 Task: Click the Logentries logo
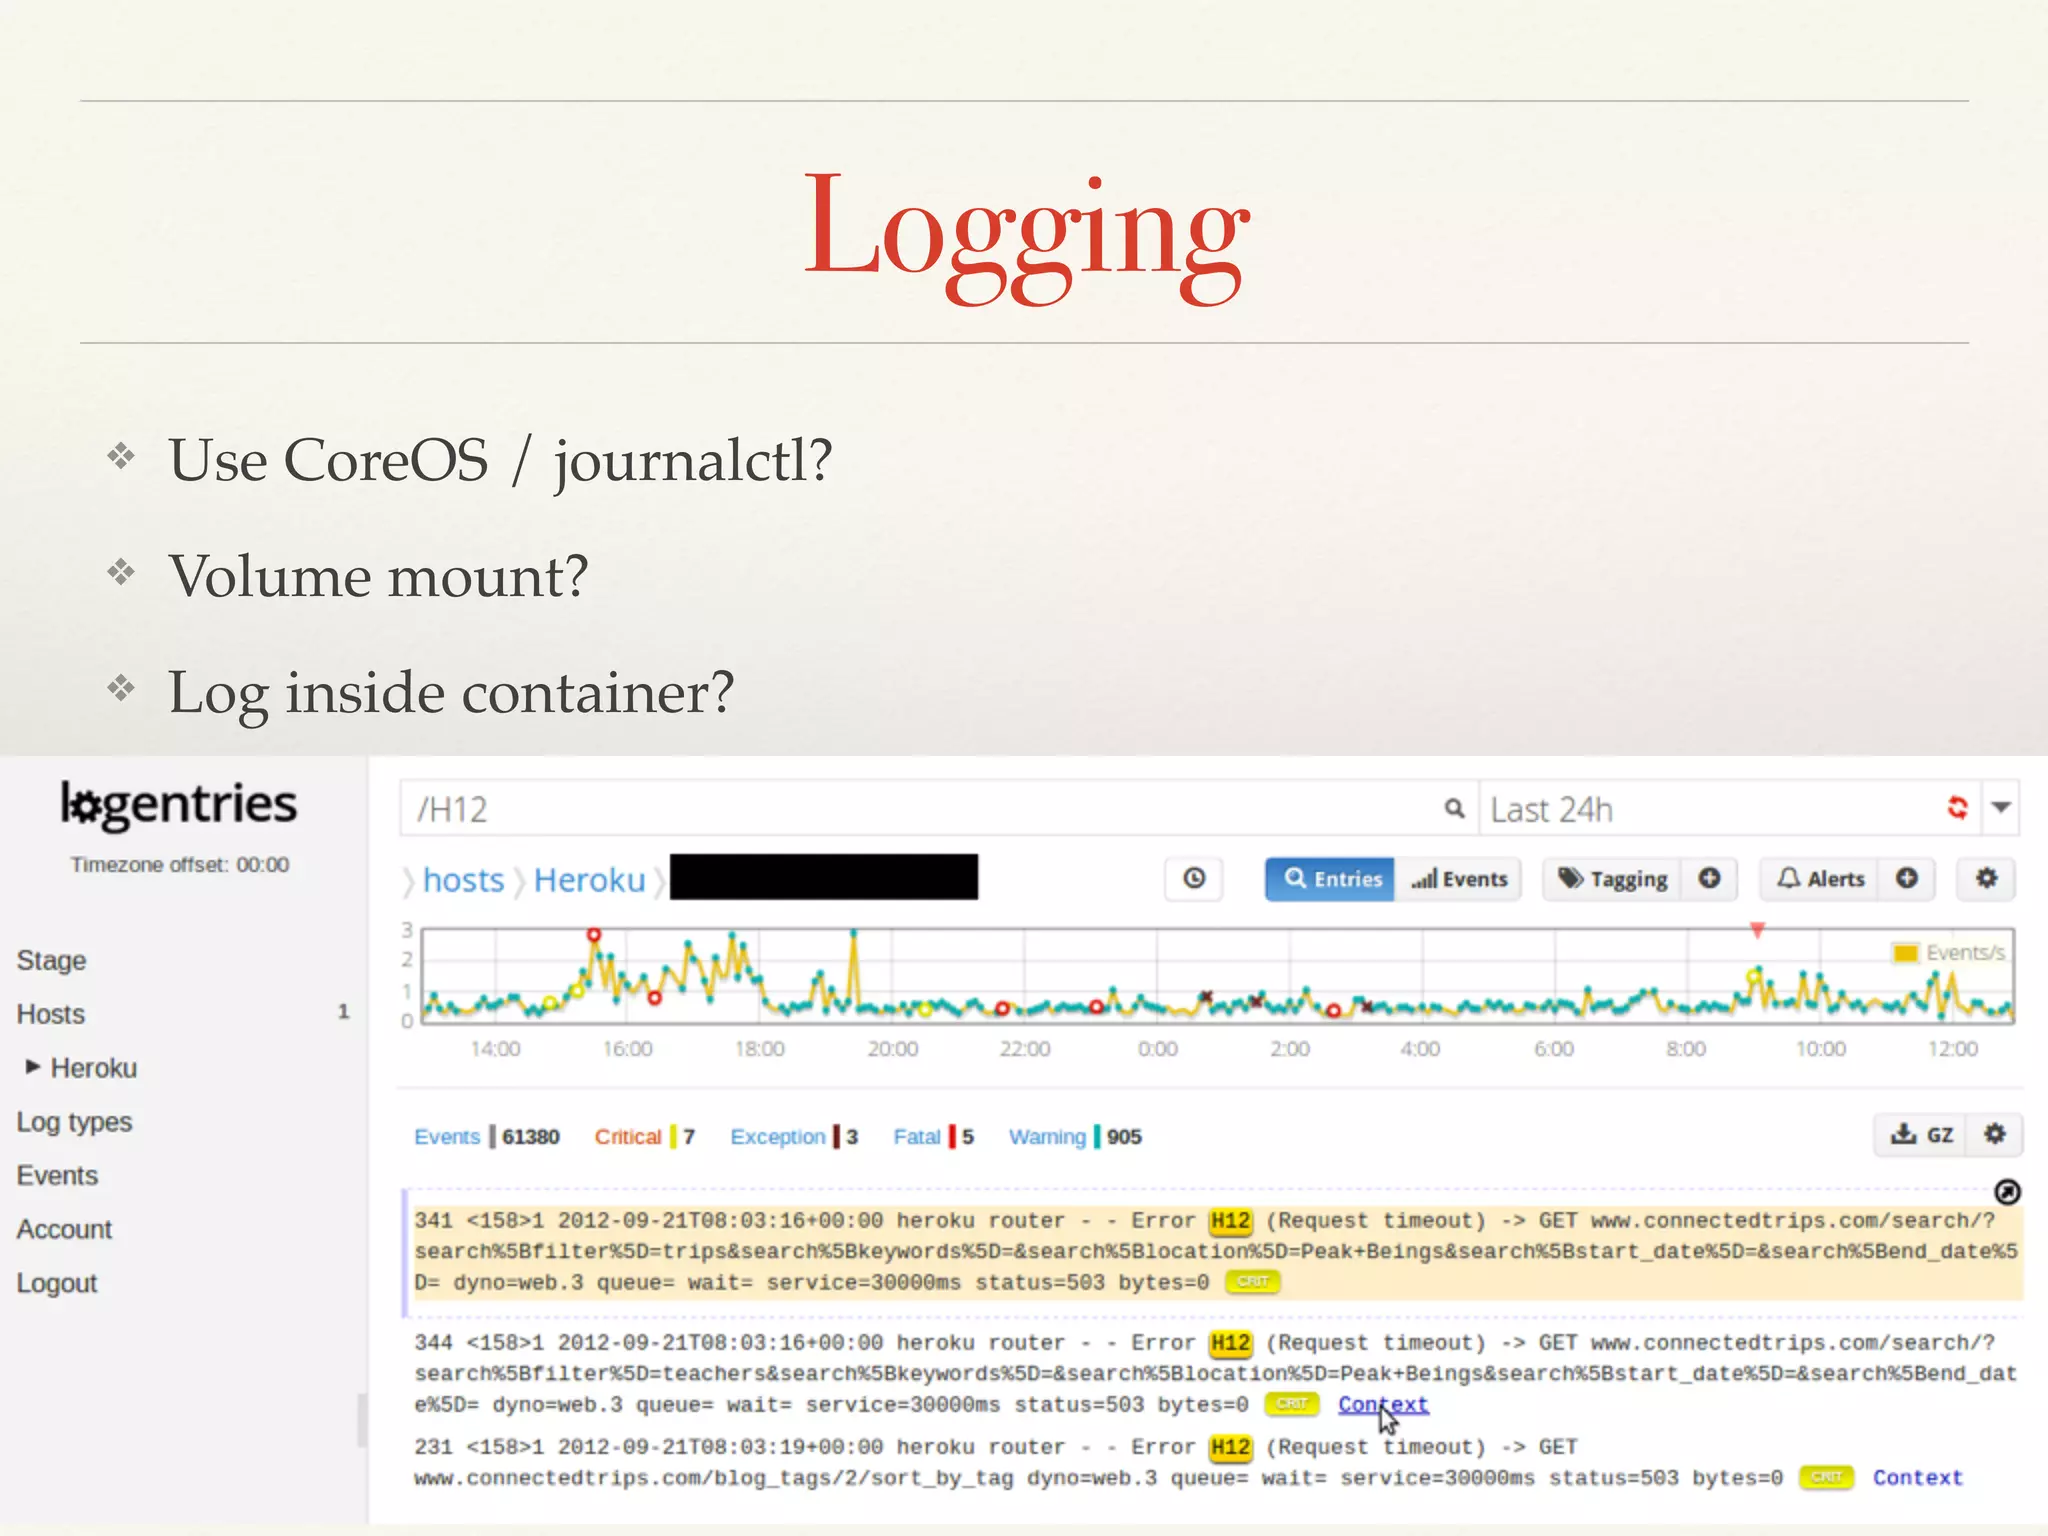click(179, 805)
